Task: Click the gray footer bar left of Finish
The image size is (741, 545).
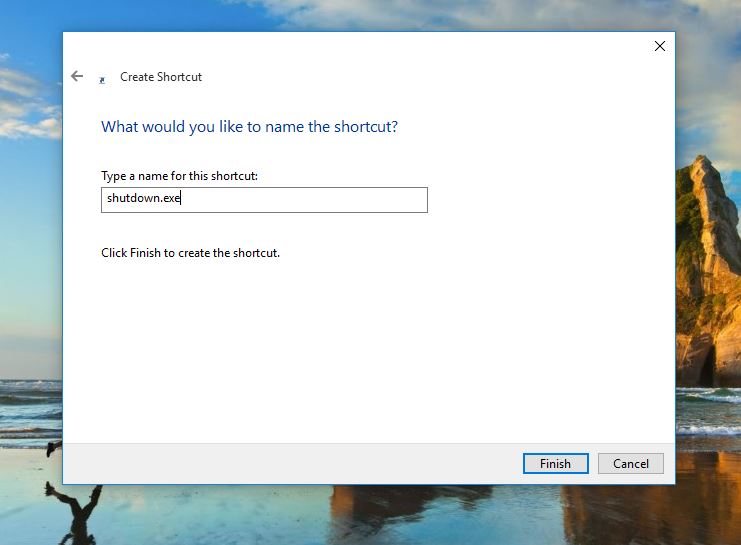Action: click(290, 463)
